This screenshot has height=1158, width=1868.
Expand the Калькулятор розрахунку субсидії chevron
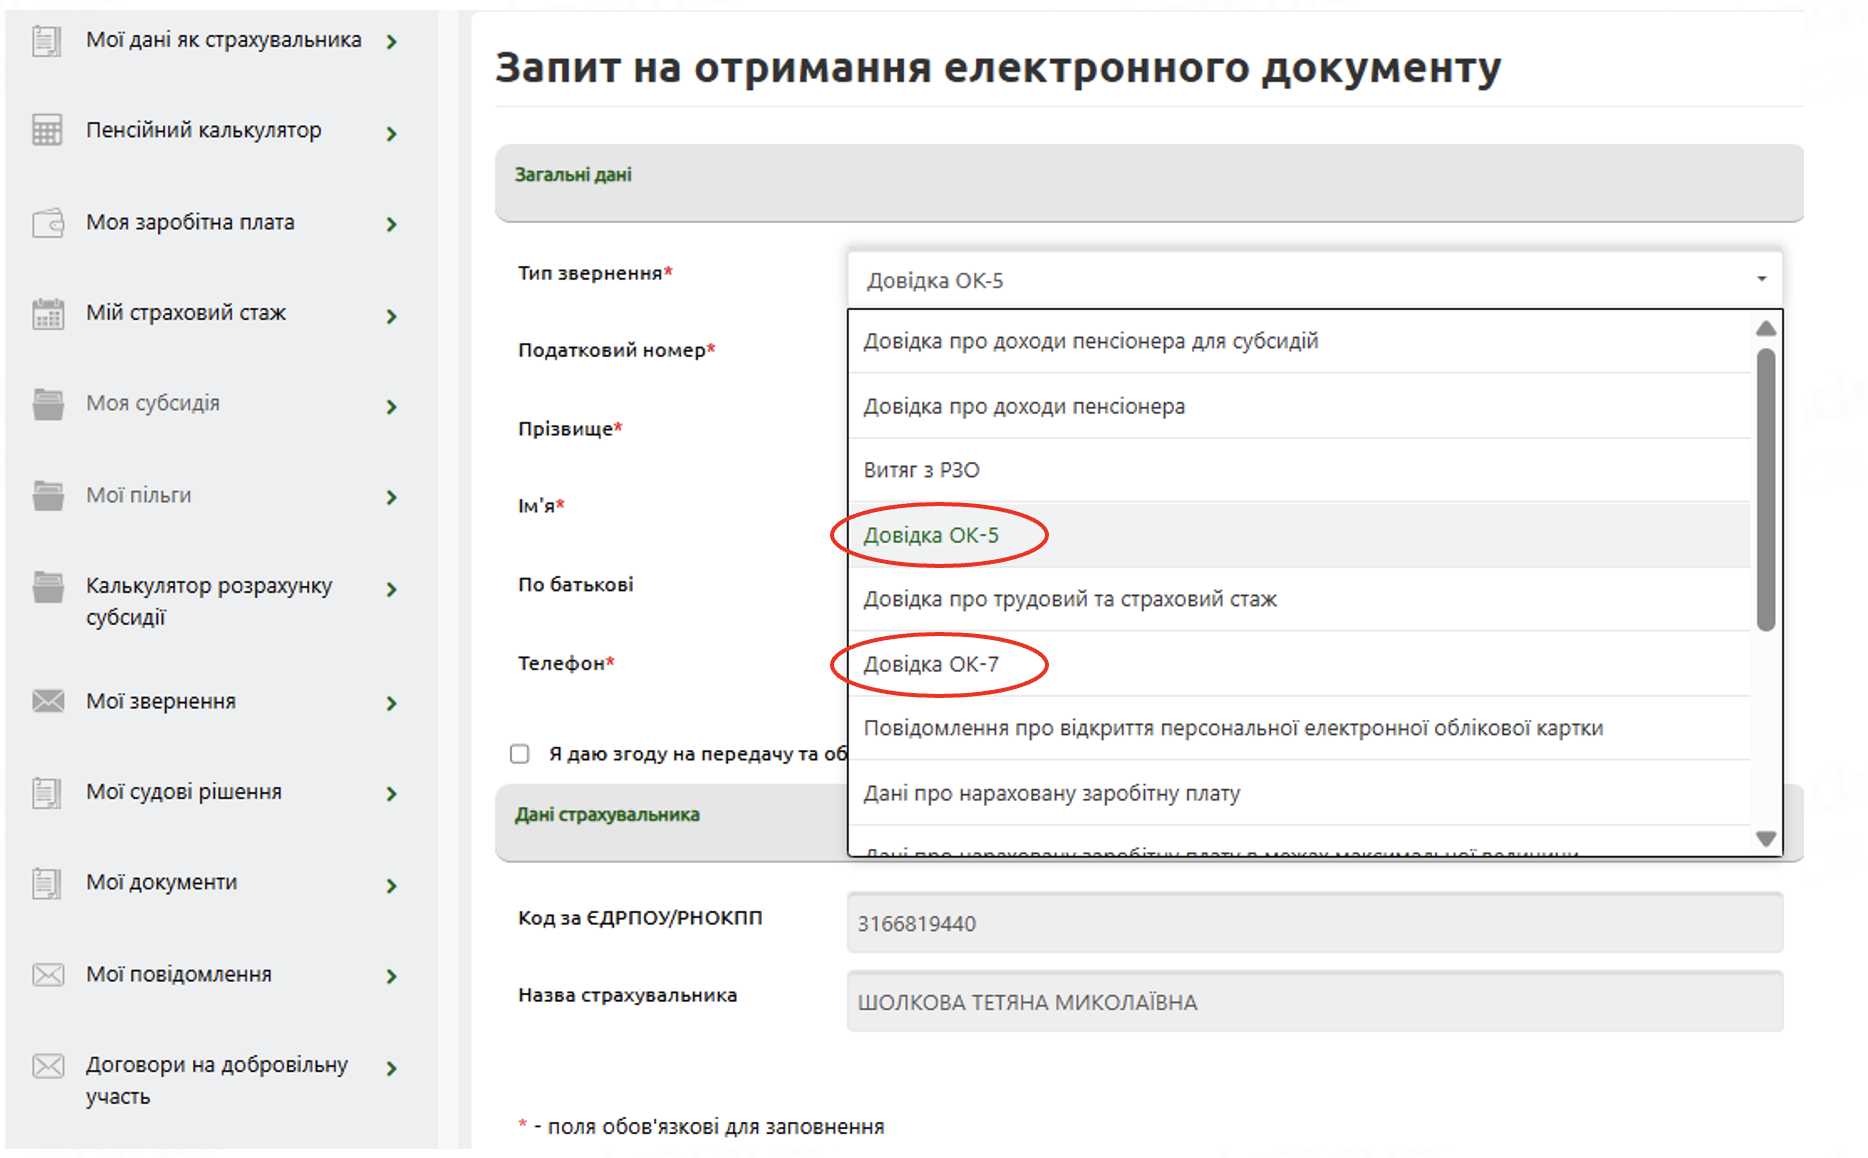click(x=391, y=590)
